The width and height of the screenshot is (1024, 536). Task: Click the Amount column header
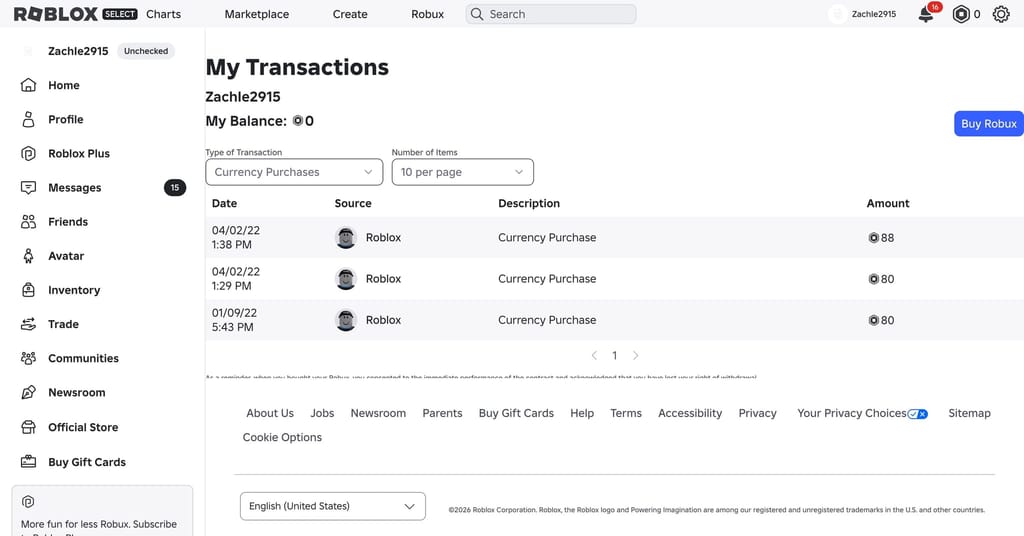point(888,203)
